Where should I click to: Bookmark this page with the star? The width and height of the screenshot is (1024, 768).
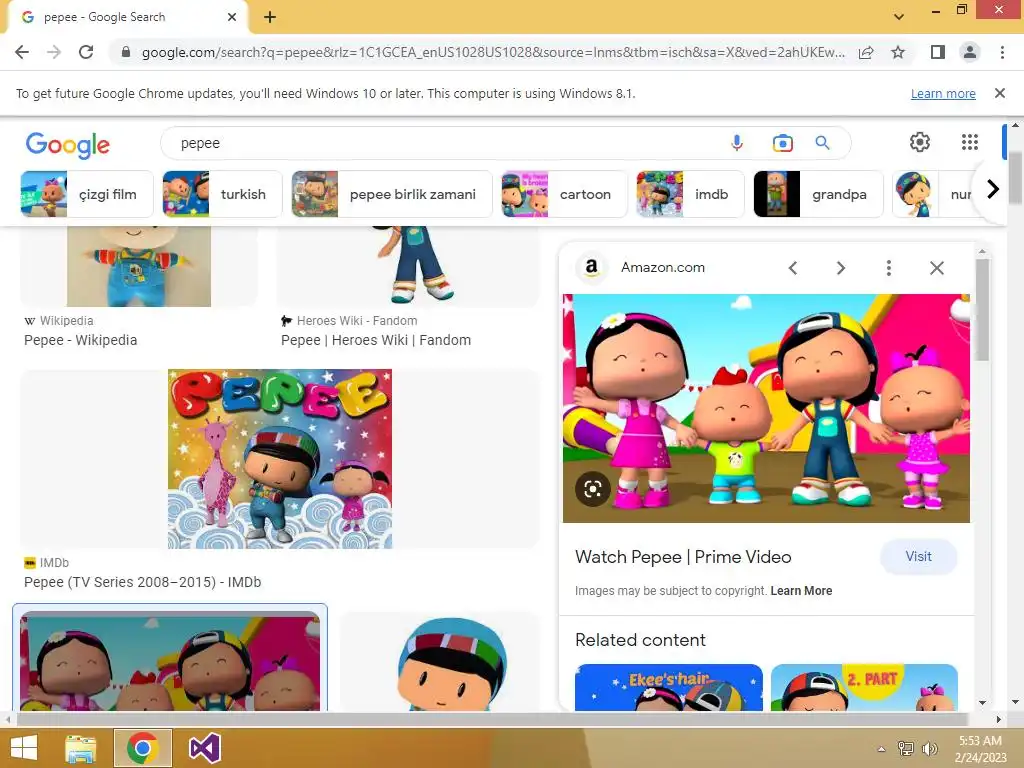tap(898, 52)
